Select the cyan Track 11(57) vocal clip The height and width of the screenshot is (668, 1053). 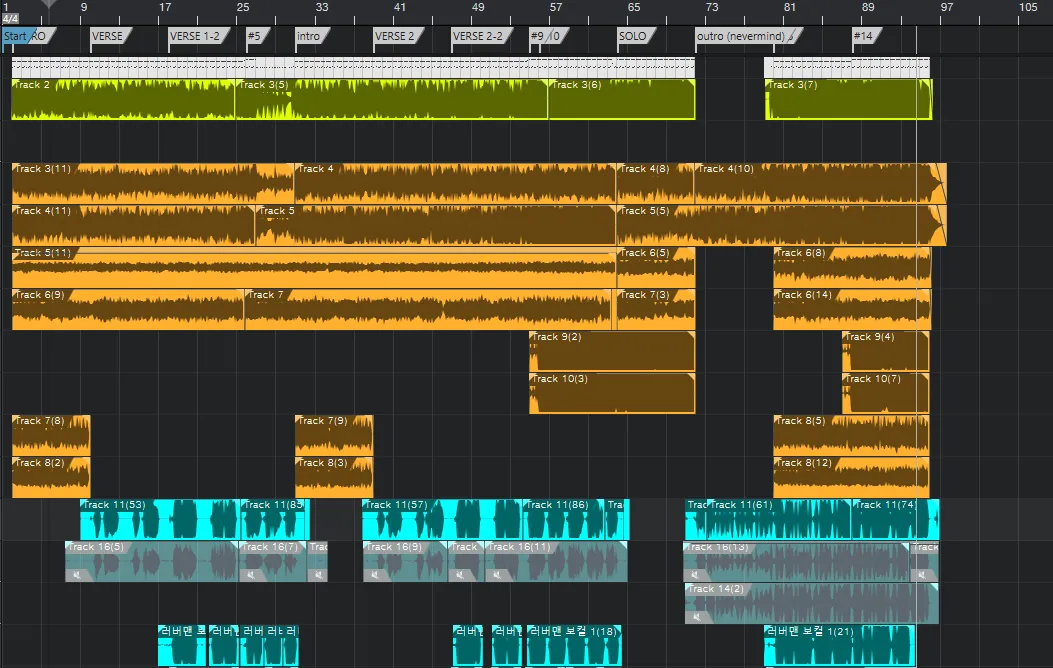click(442, 519)
